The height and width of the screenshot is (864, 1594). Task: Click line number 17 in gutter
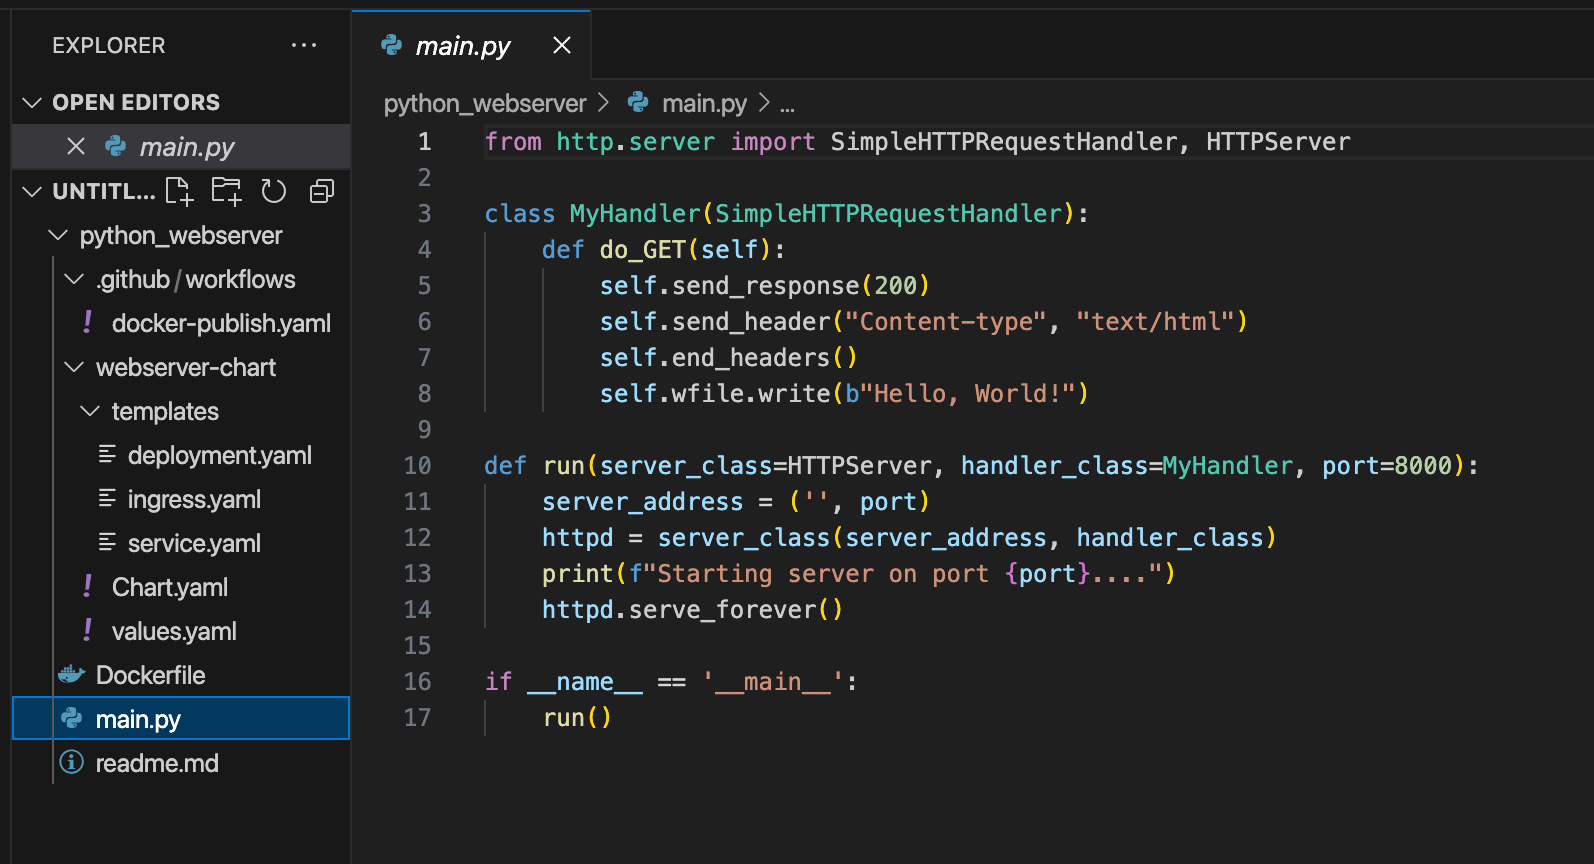point(417,717)
